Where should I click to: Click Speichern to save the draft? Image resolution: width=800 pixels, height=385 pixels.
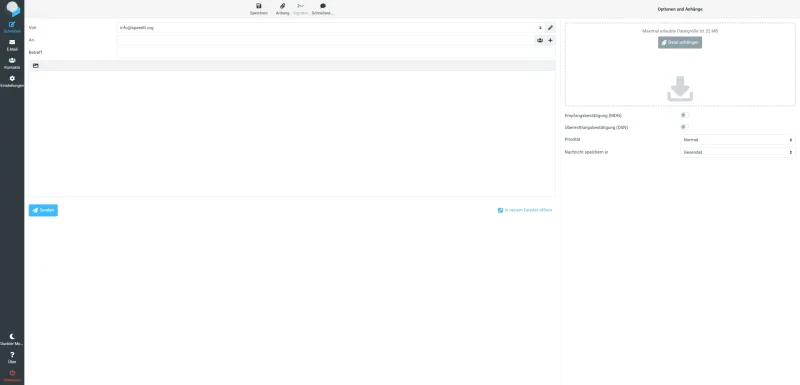pos(259,9)
